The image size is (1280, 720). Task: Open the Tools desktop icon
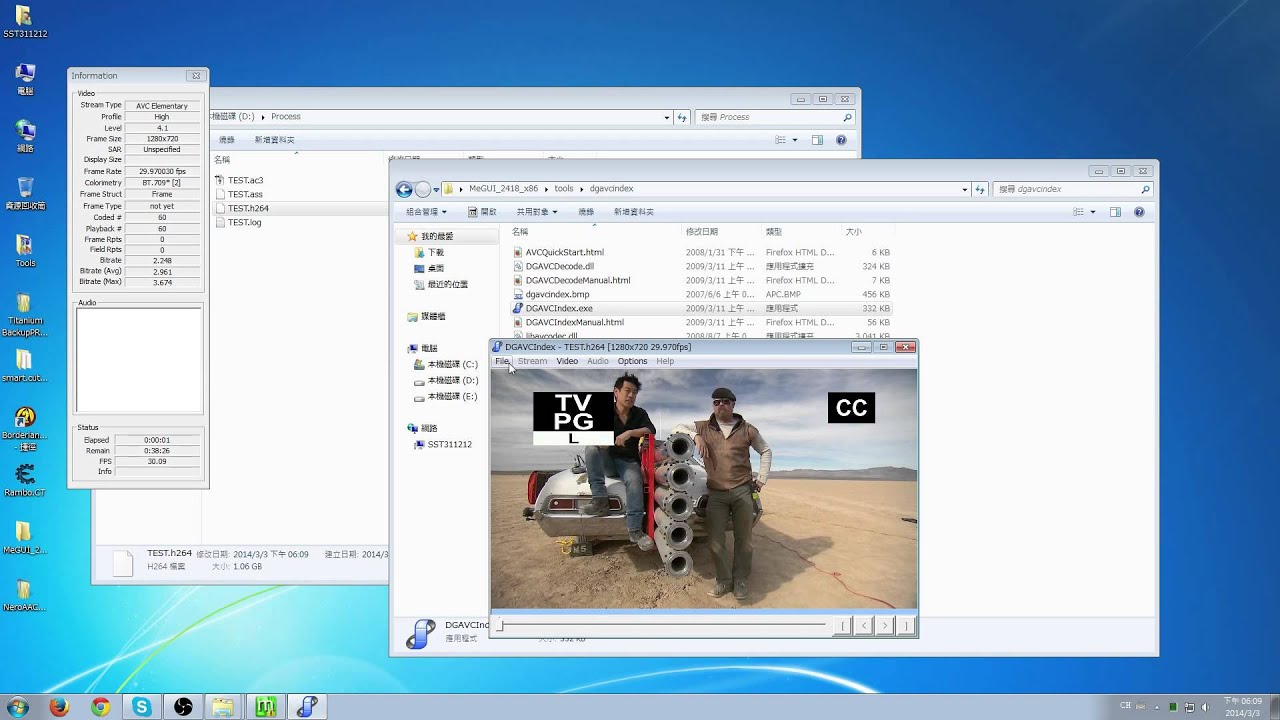(25, 250)
